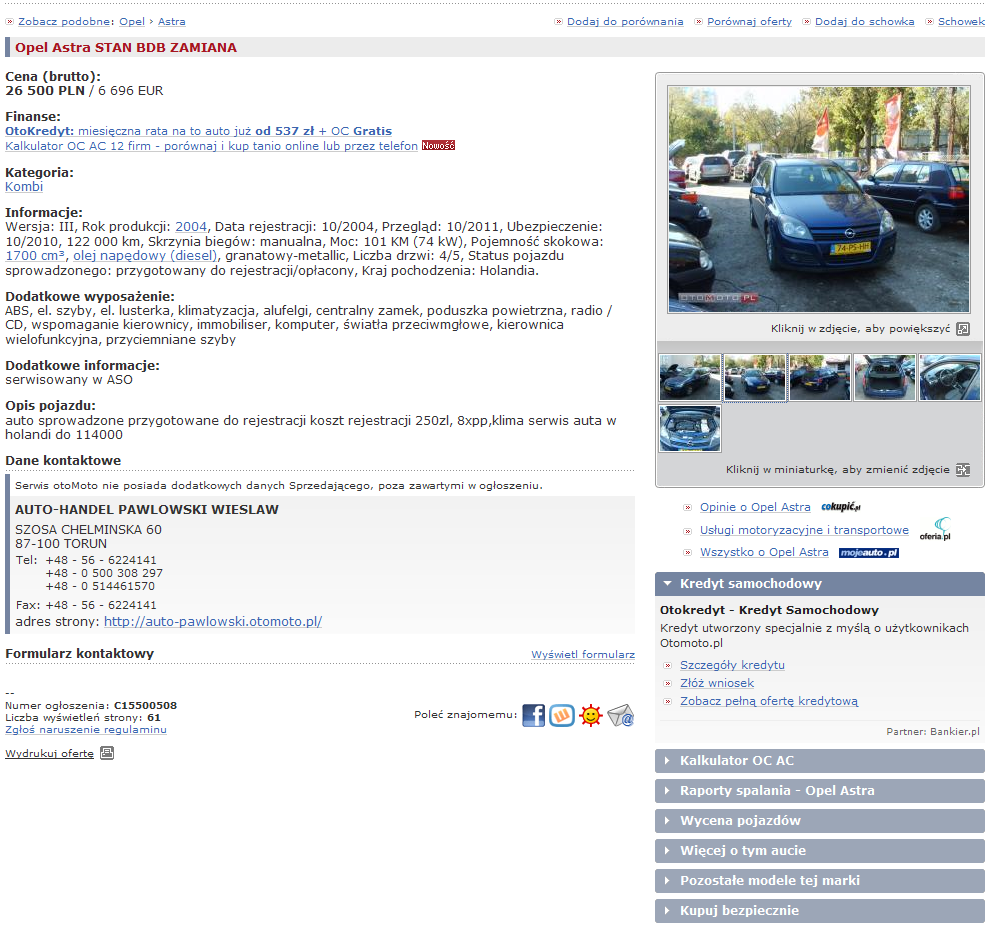Image resolution: width=993 pixels, height=935 pixels.
Task: Select the first thumbnail in the photo row
Action: [690, 378]
